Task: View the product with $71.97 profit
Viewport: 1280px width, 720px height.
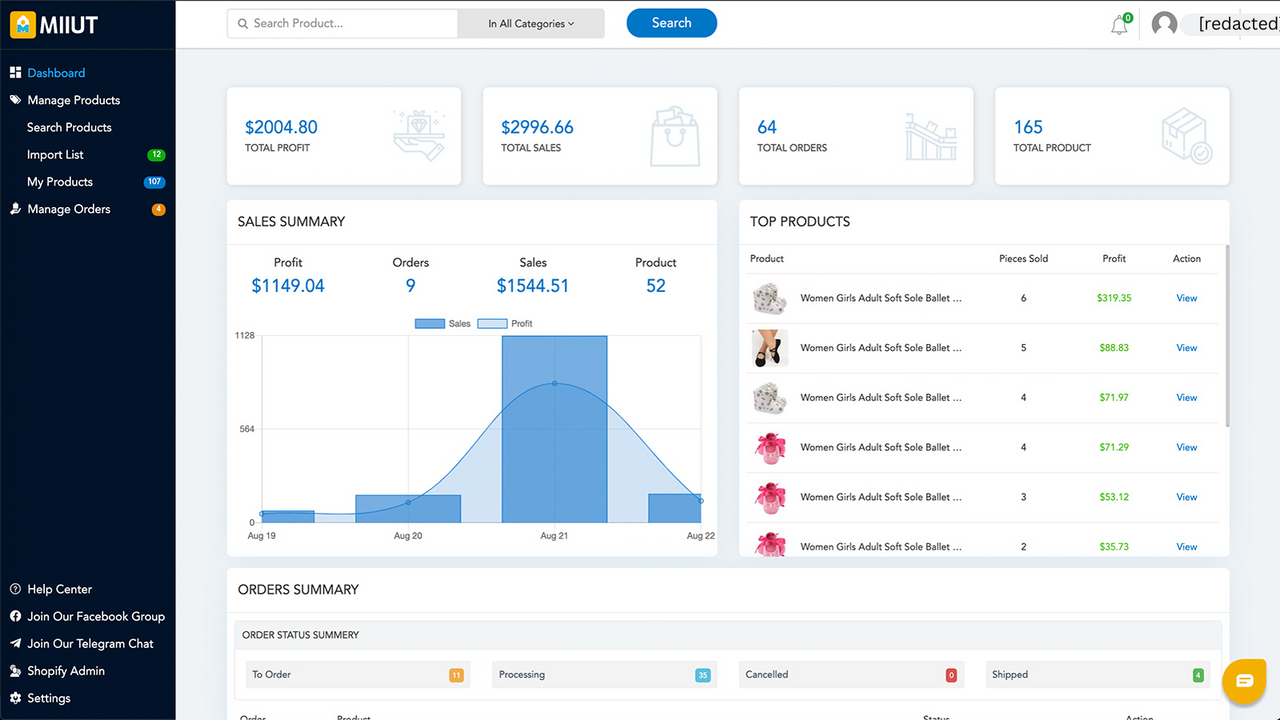Action: click(1187, 398)
